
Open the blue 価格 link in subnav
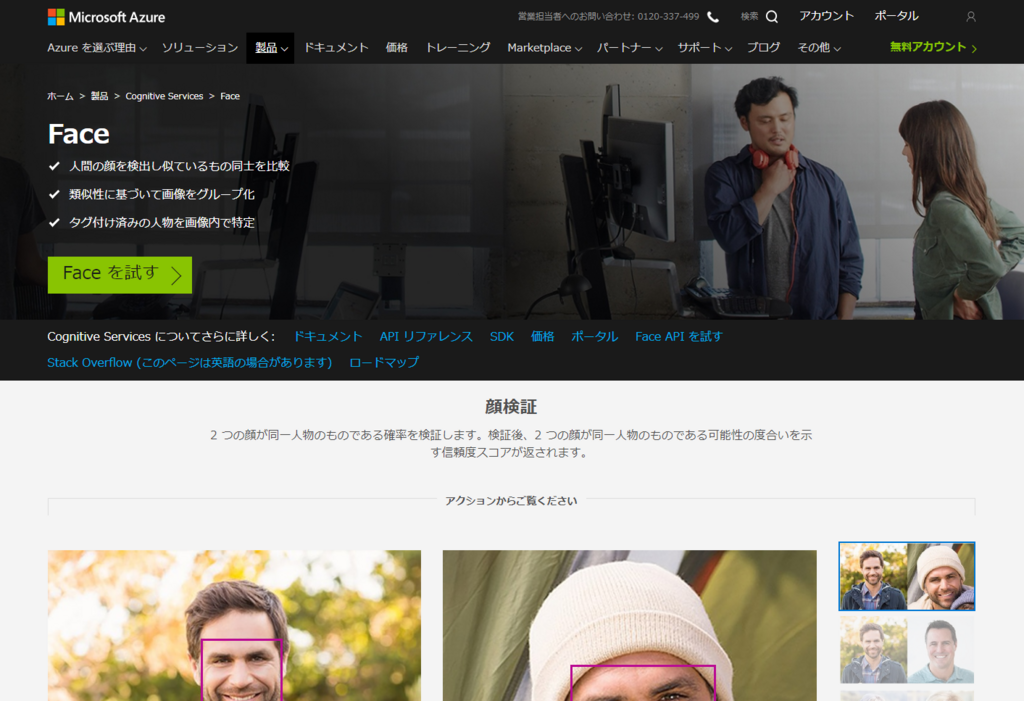(542, 336)
